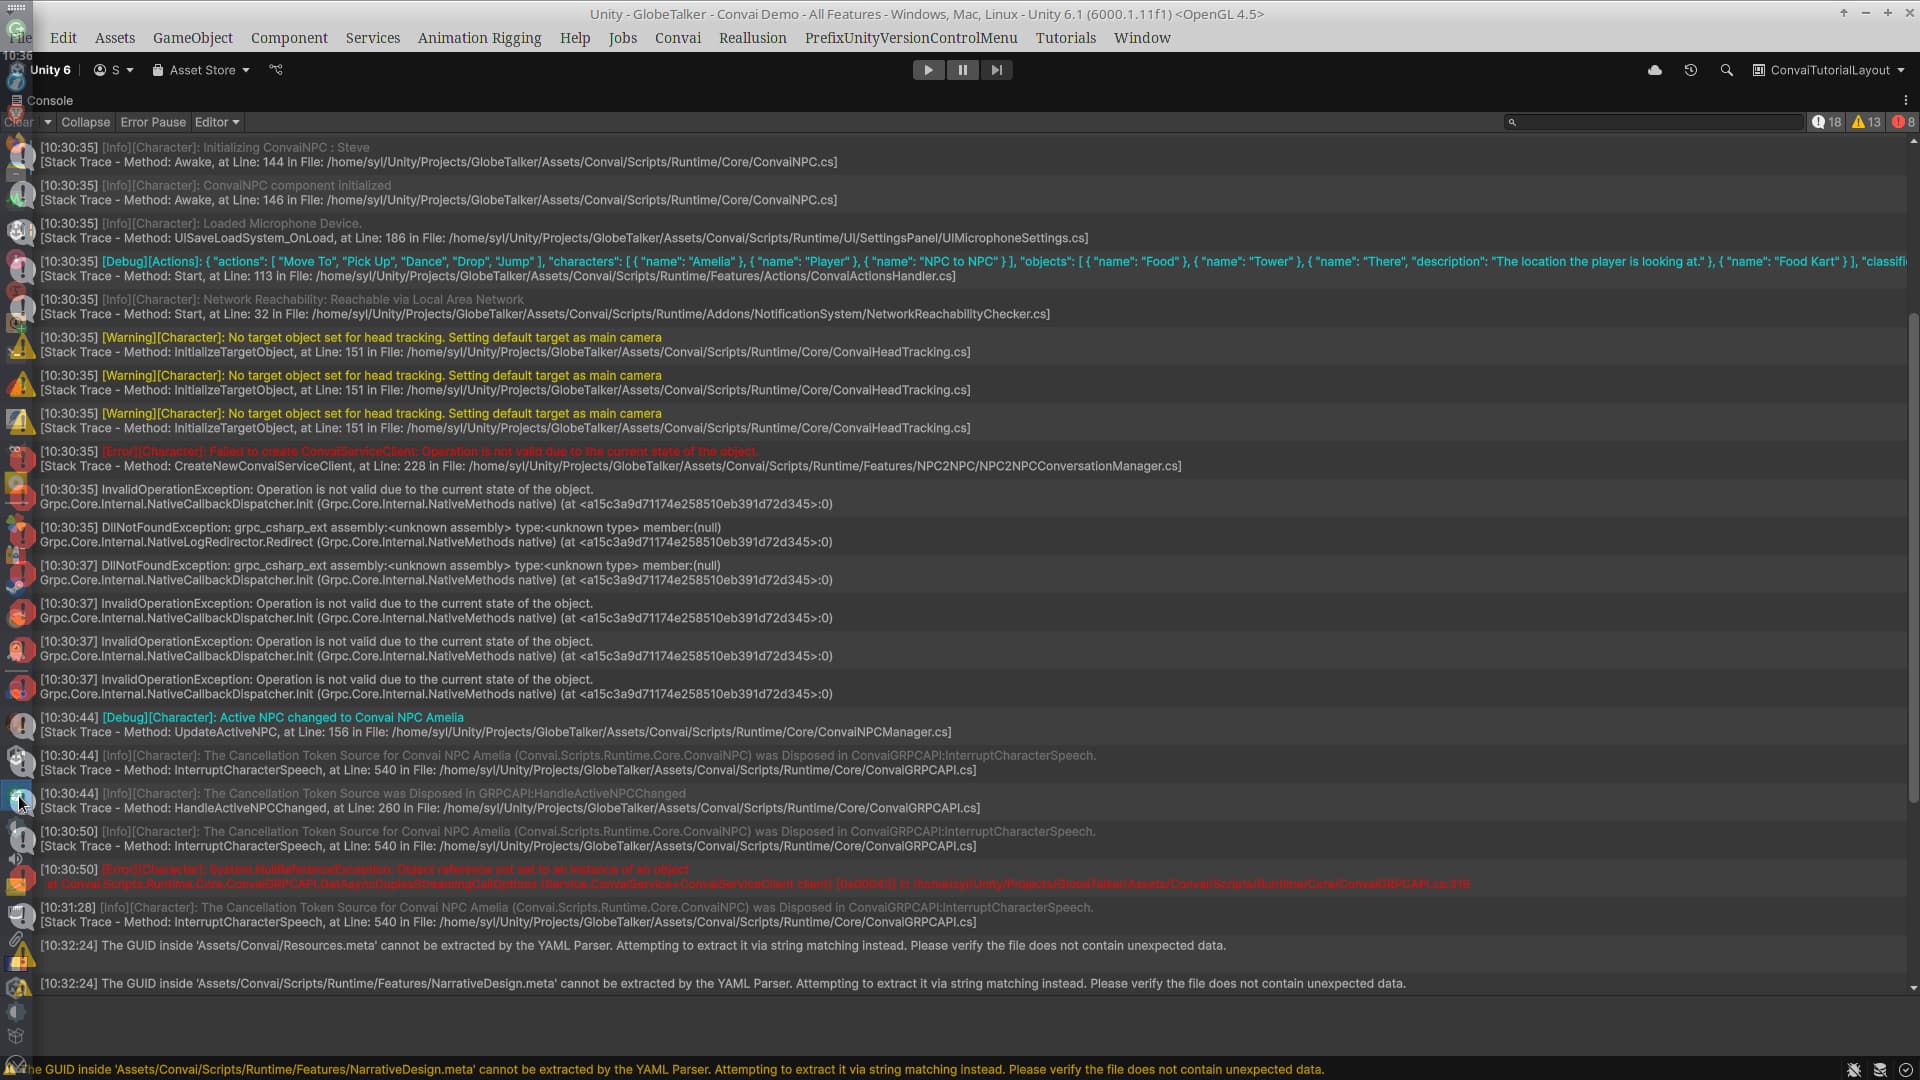
Task: Open the activity checkmark status icon
Action: coord(1905,1069)
